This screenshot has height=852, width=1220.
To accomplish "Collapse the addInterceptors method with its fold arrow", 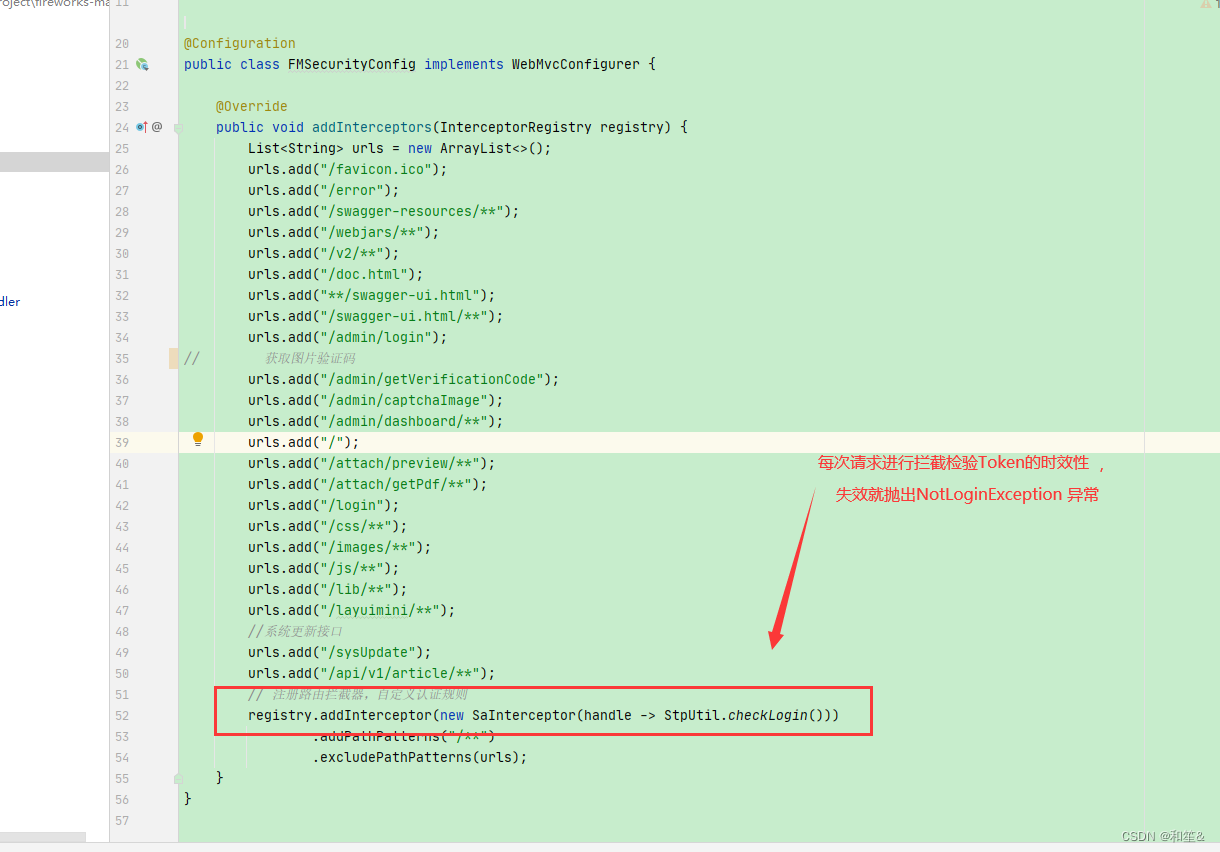I will pos(178,127).
